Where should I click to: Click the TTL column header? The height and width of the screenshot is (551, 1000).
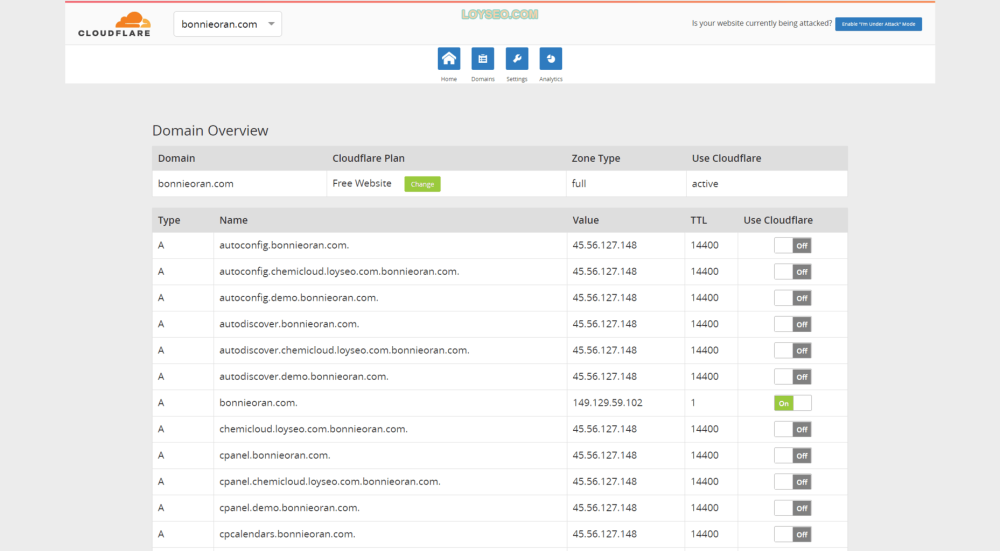pos(698,220)
